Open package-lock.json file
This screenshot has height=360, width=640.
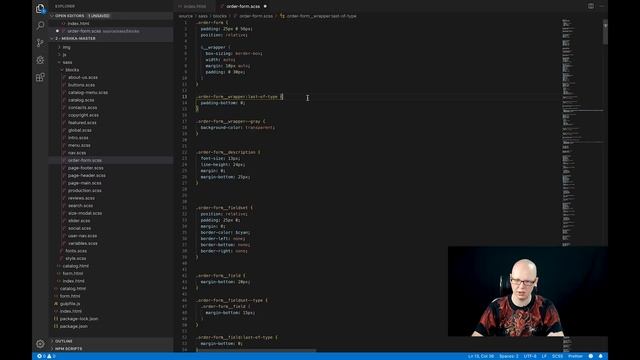(x=78, y=319)
